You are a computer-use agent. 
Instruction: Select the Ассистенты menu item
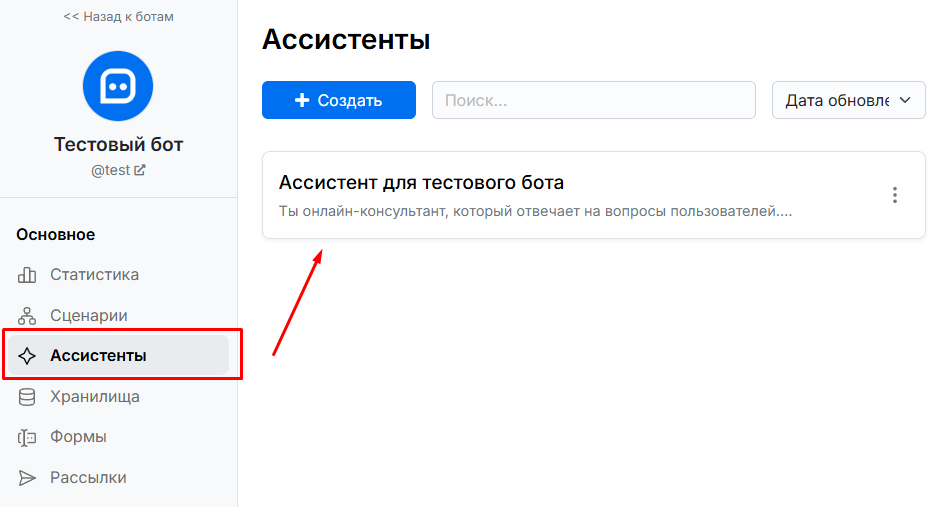(118, 356)
